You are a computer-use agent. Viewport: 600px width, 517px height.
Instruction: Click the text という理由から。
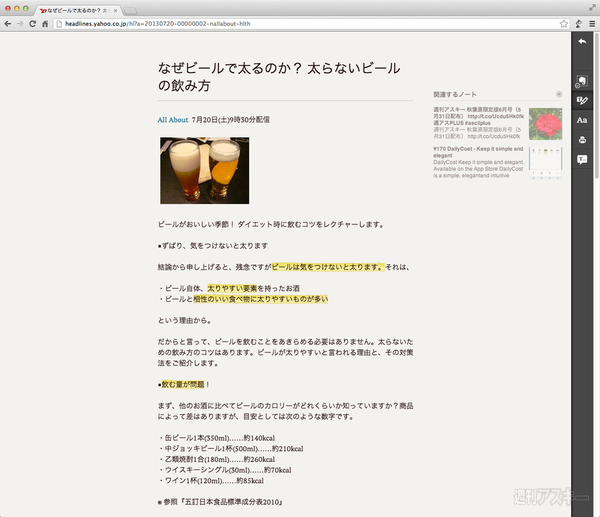click(x=184, y=320)
